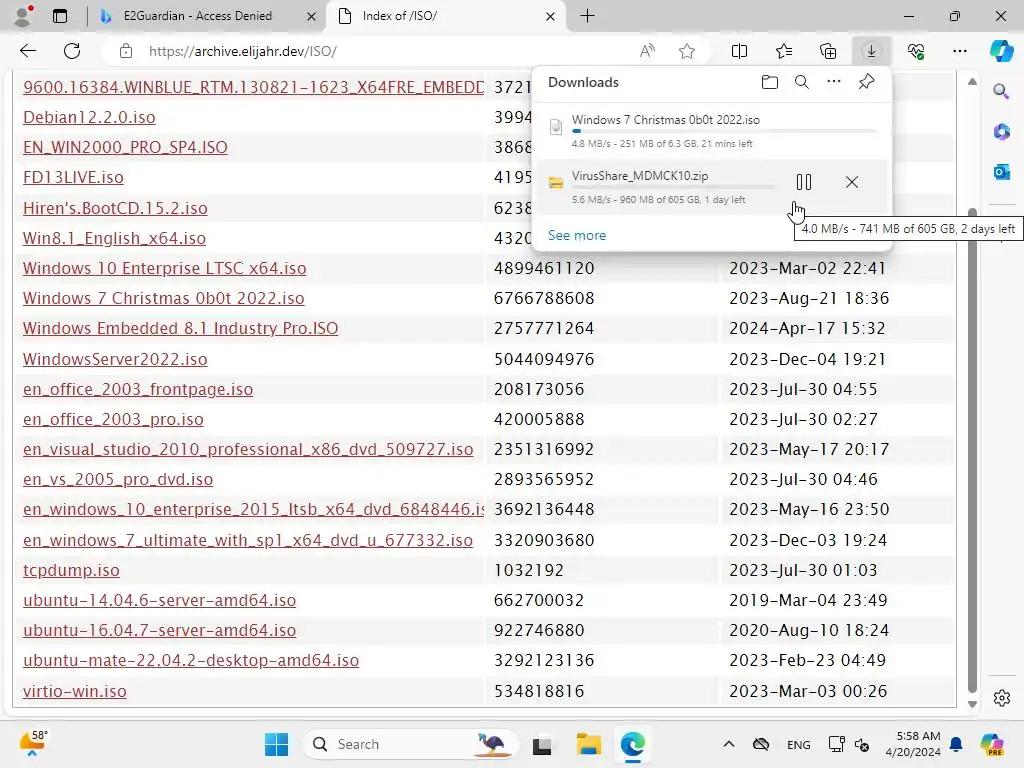1024x768 pixels.
Task: Open the sidebar settings gear
Action: click(x=1001, y=697)
